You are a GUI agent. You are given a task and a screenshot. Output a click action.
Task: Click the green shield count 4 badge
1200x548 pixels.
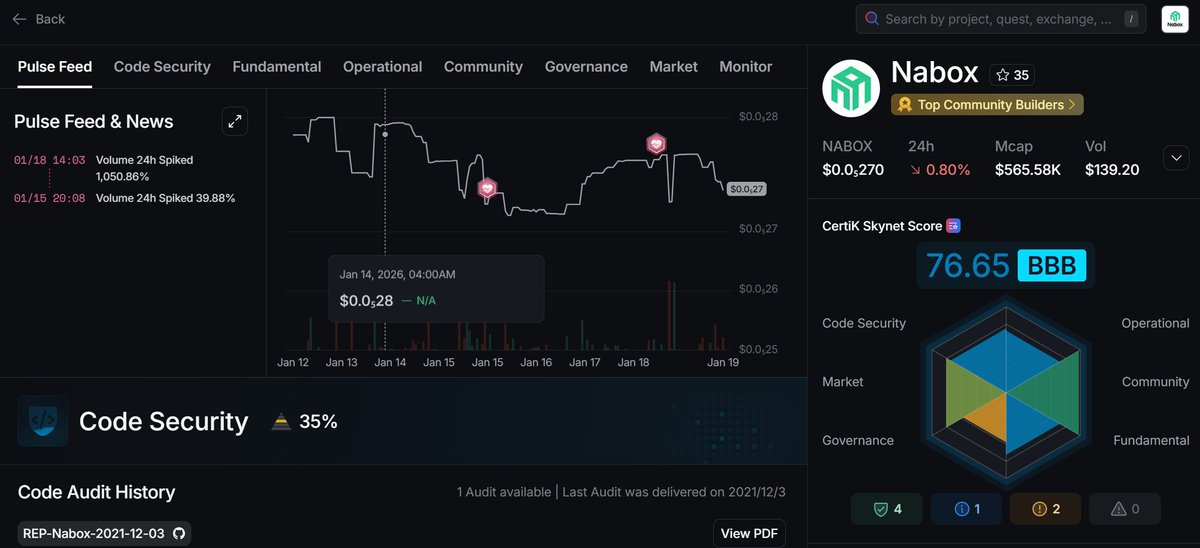(x=886, y=509)
